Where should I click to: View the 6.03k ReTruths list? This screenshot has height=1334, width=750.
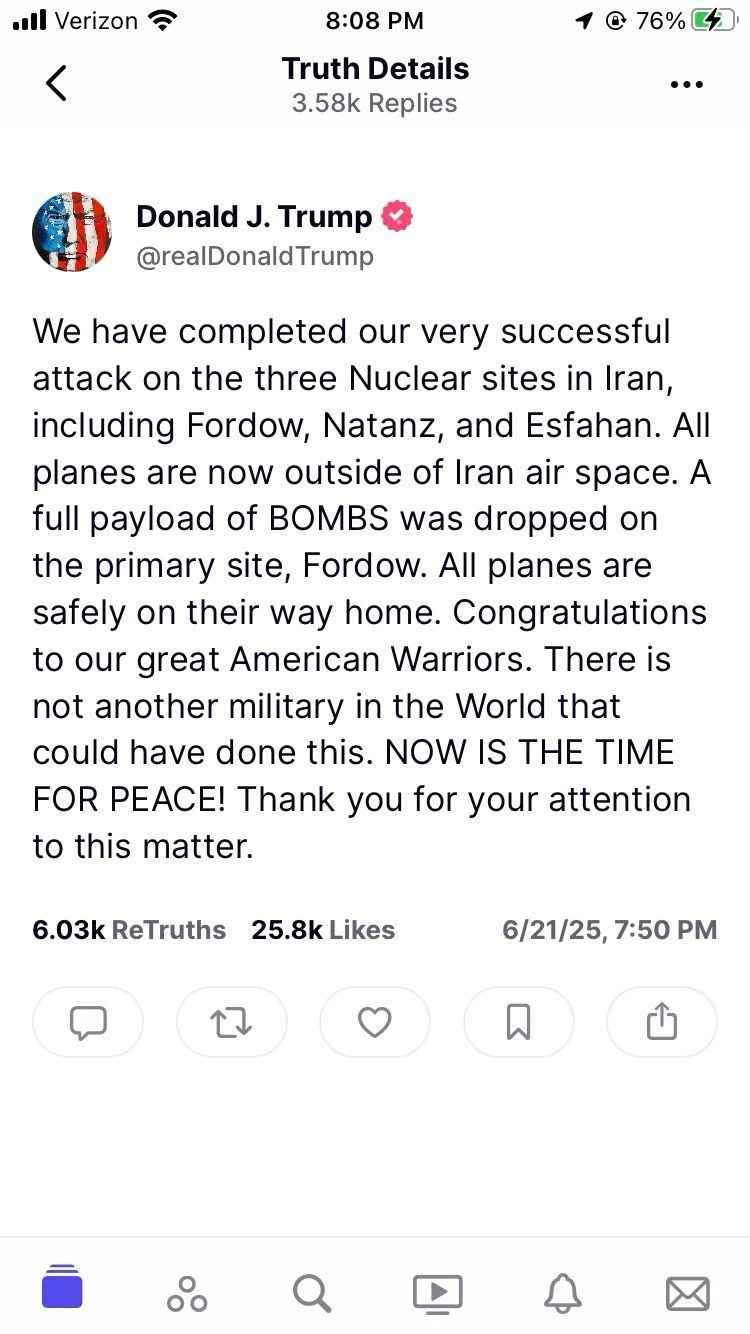(129, 930)
